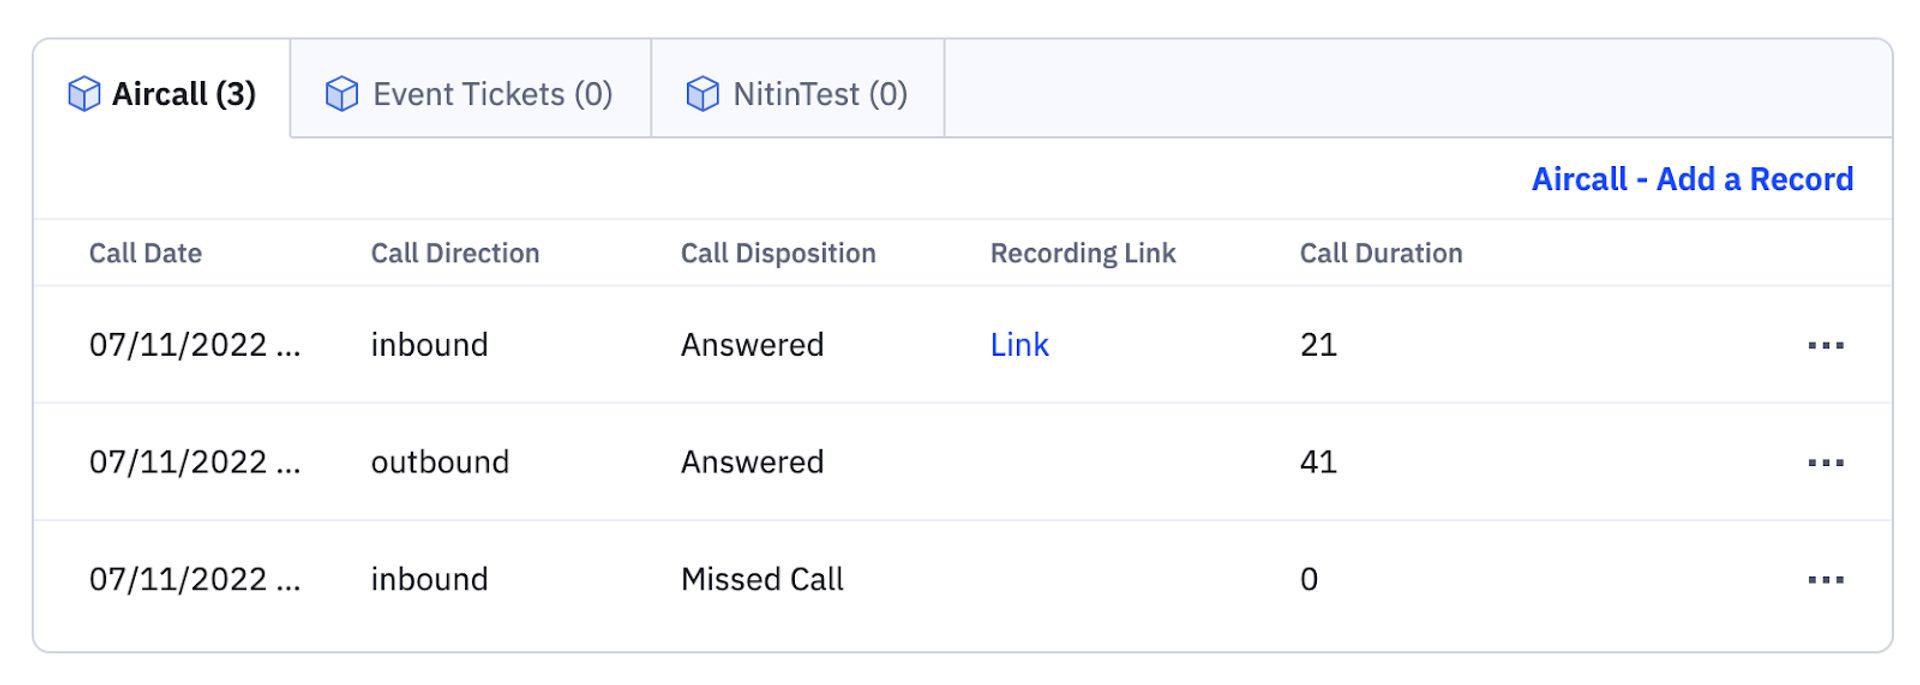1920x685 pixels.
Task: Click the call date in the Missed Call row
Action: click(x=194, y=579)
